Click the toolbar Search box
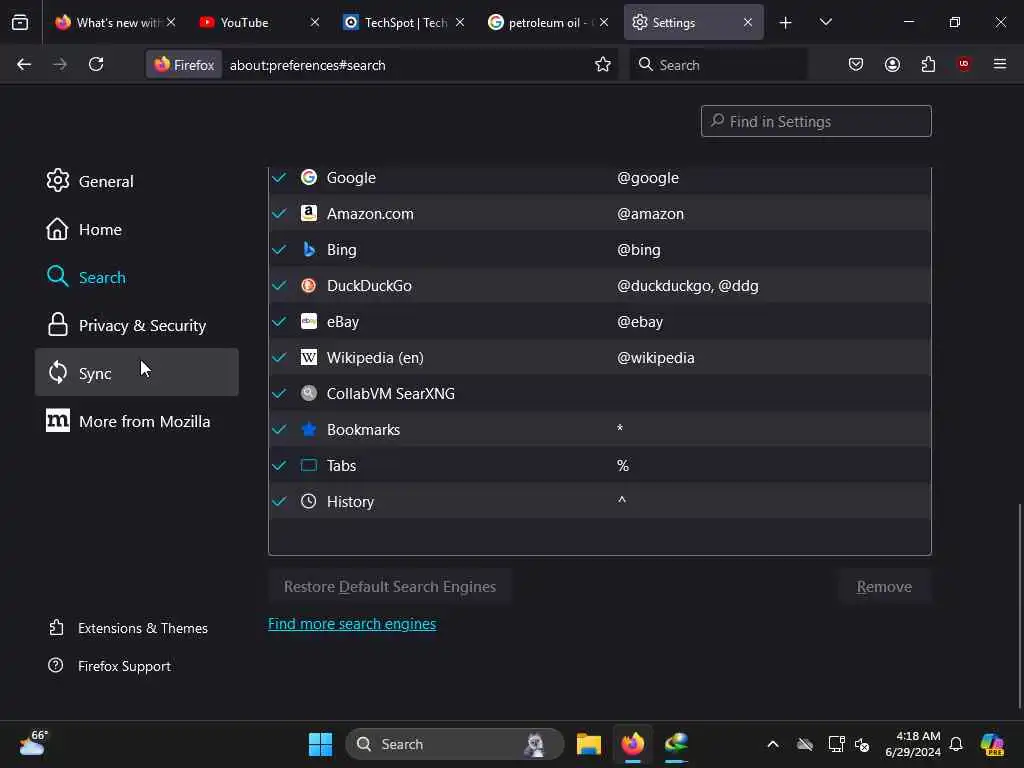The image size is (1024, 768). click(x=718, y=65)
